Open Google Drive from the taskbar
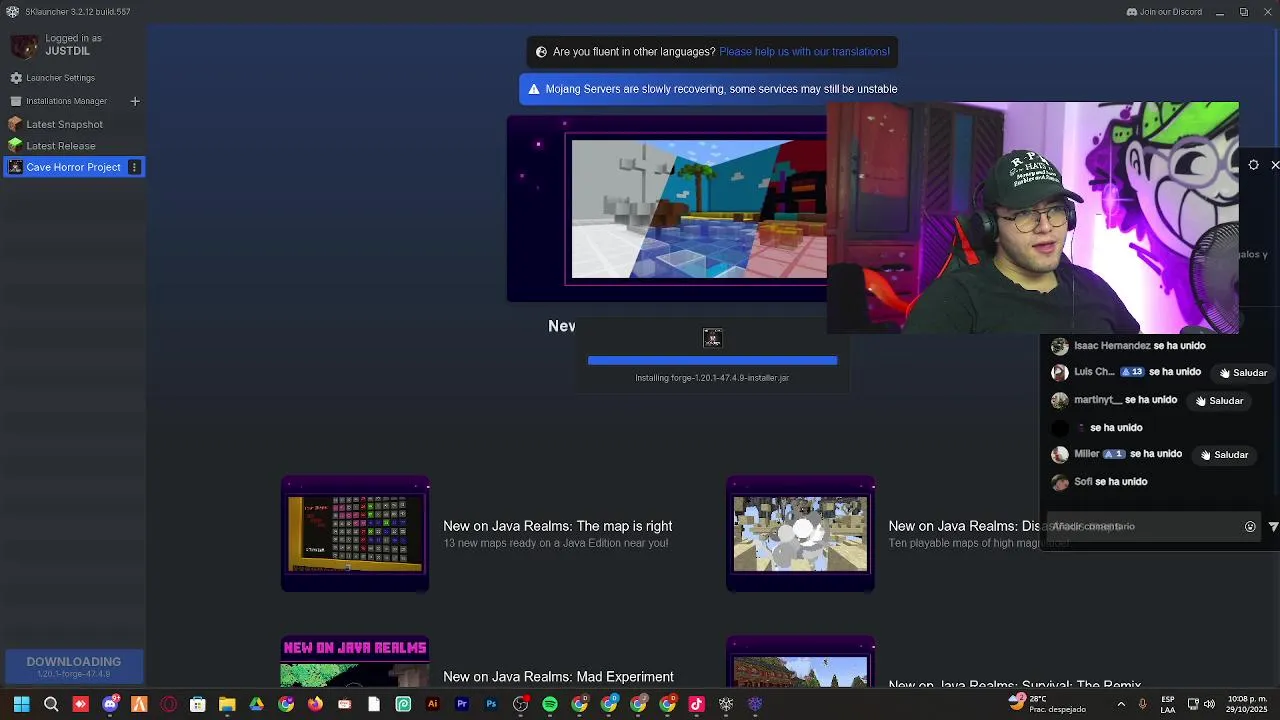 pyautogui.click(x=257, y=704)
